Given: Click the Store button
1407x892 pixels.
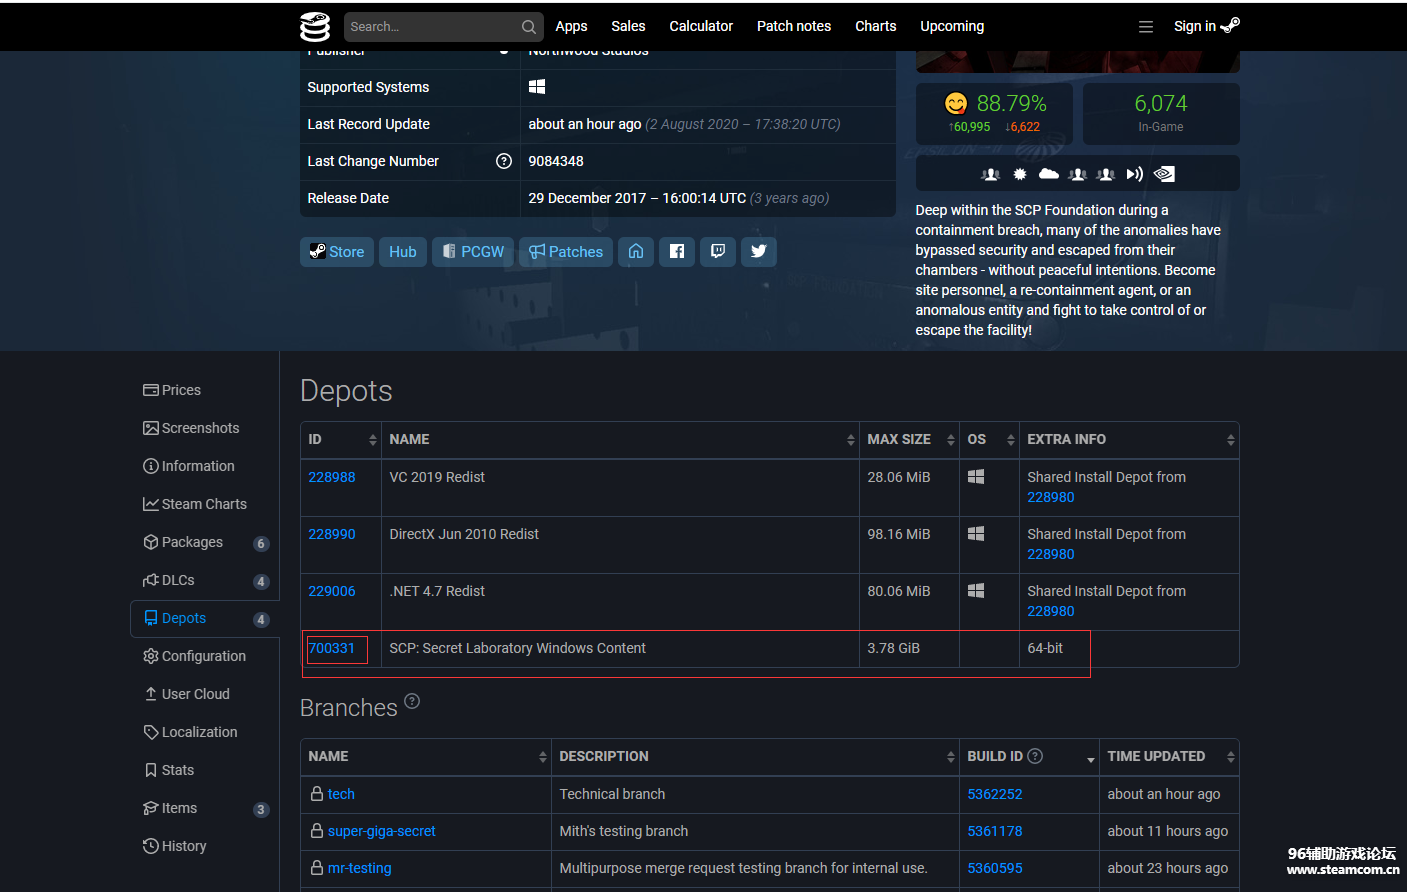Looking at the screenshot, I should (337, 252).
